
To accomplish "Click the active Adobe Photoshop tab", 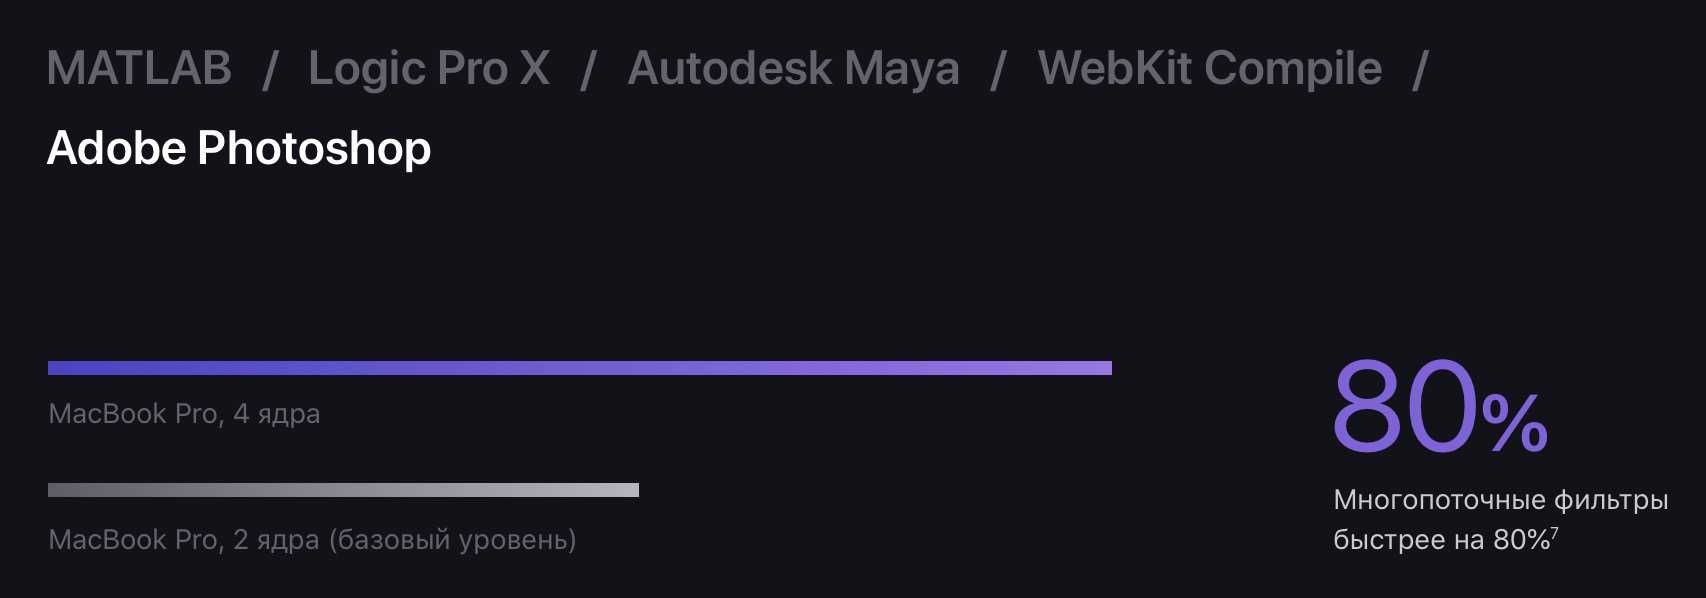I will 239,149.
